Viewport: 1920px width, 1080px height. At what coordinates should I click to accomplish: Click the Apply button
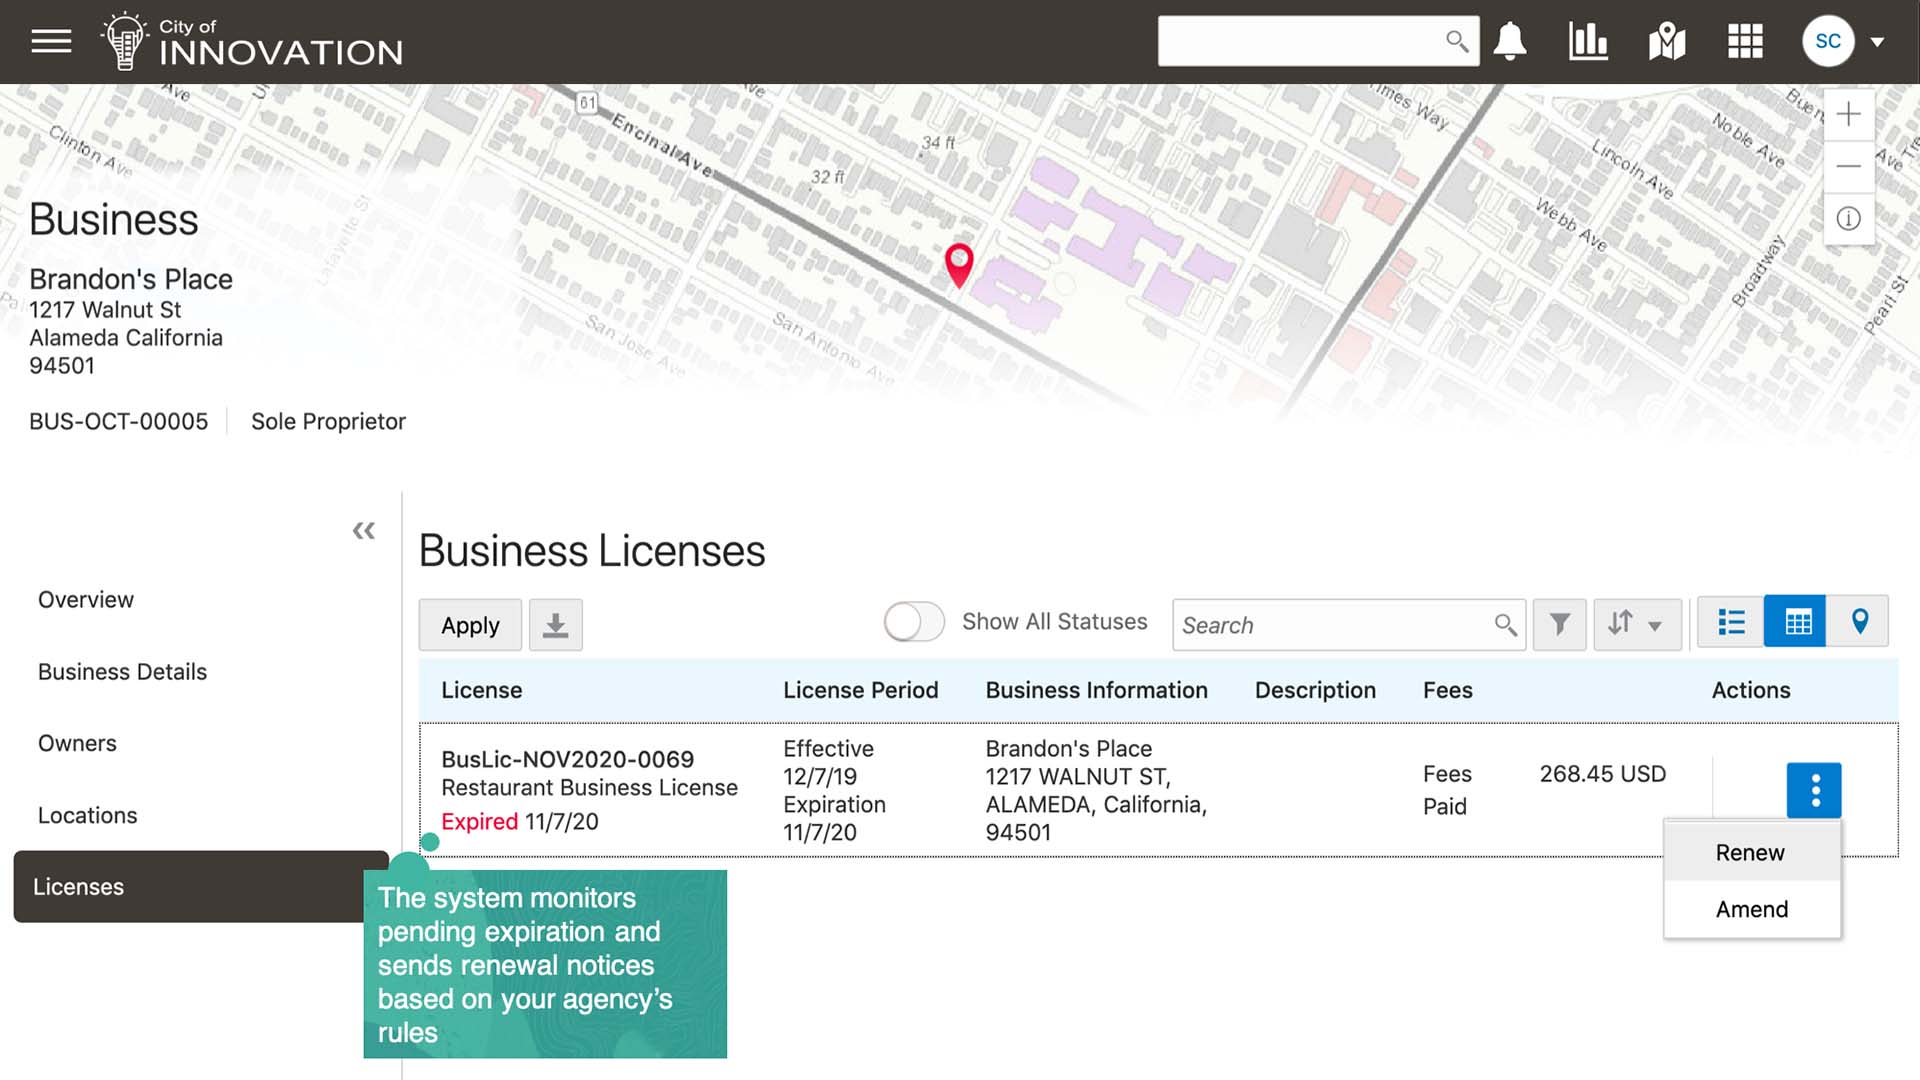470,624
